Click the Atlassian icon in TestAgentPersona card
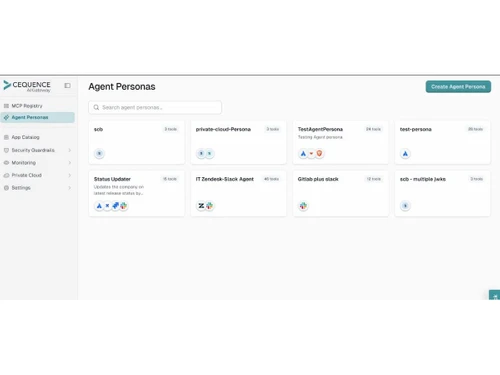Image resolution: width=500 pixels, height=375 pixels. (x=303, y=154)
